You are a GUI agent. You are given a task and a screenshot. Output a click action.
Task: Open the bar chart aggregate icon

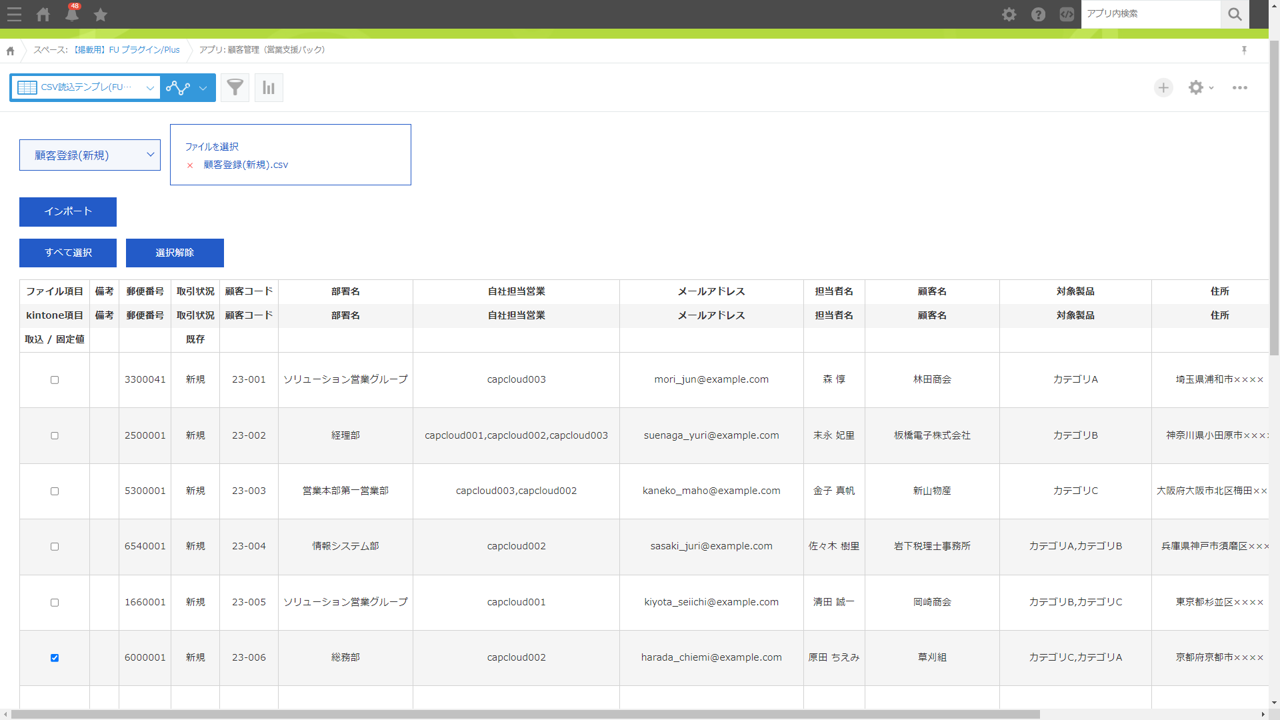[x=269, y=87]
